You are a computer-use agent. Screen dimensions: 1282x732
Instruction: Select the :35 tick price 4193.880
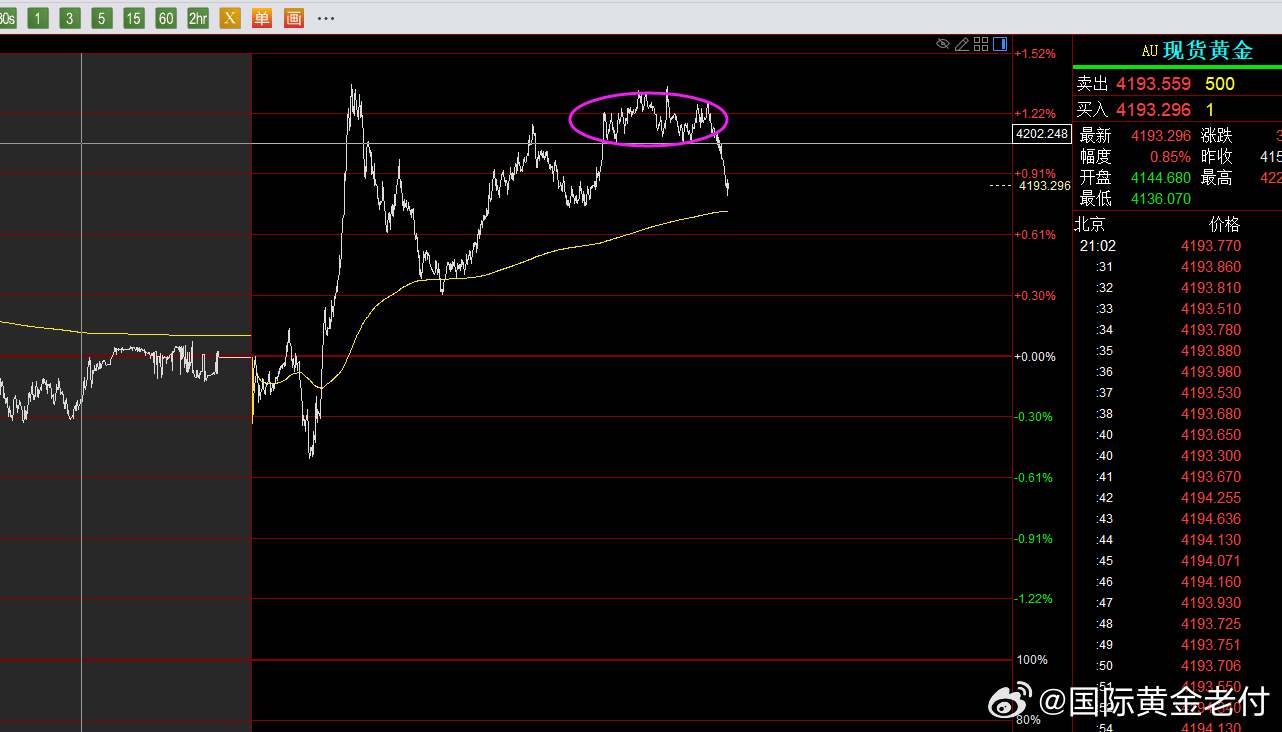click(1211, 351)
